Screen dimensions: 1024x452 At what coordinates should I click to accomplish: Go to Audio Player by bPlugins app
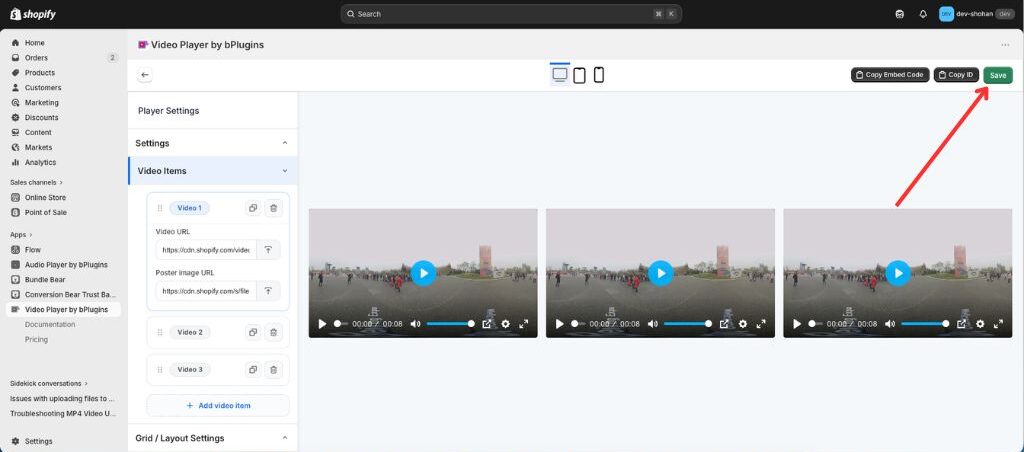pyautogui.click(x=66, y=264)
